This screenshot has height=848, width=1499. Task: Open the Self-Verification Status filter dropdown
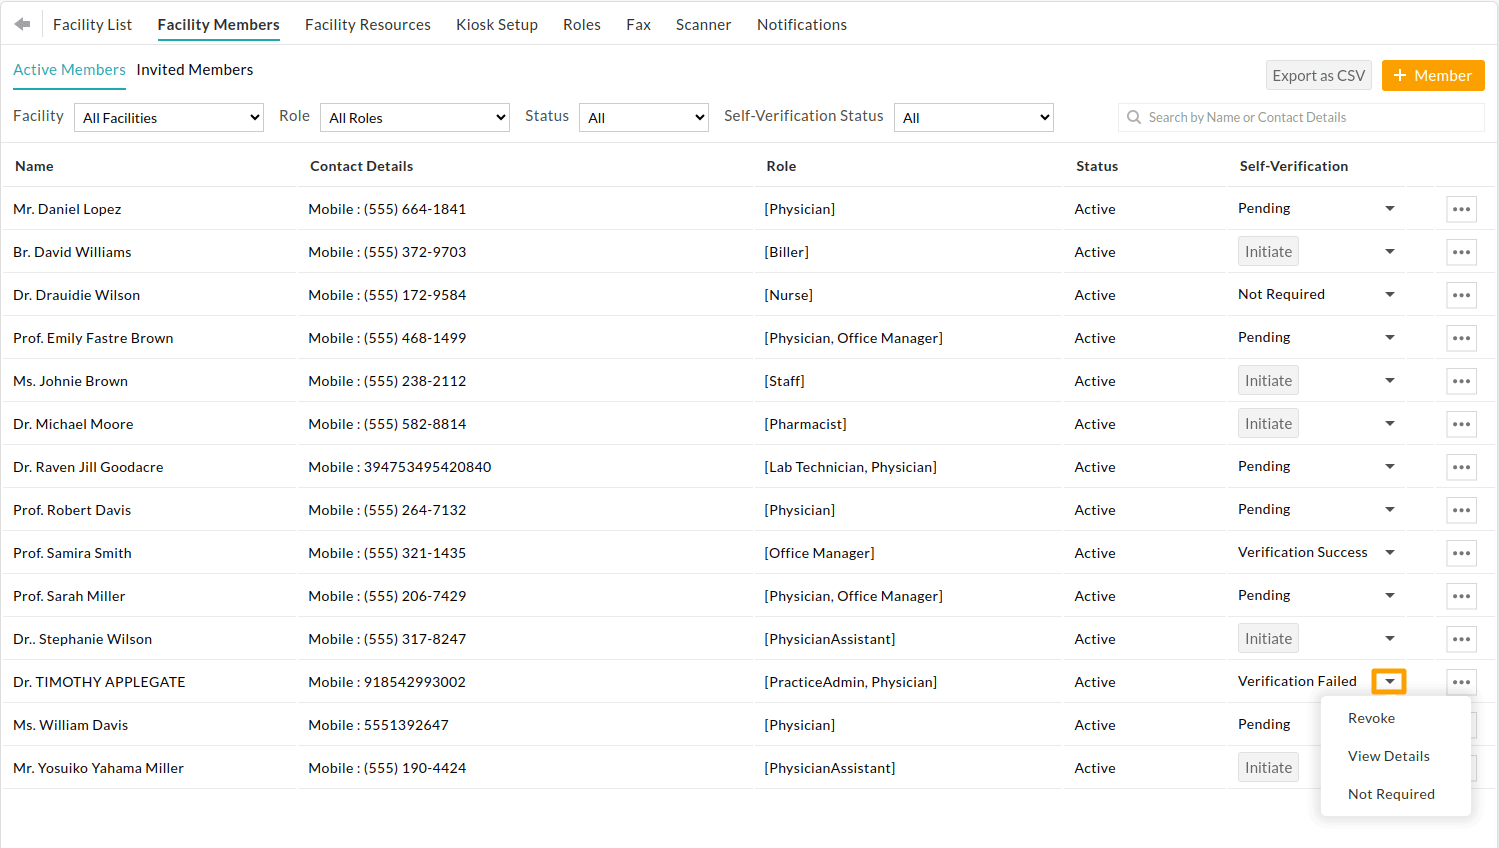(x=973, y=118)
